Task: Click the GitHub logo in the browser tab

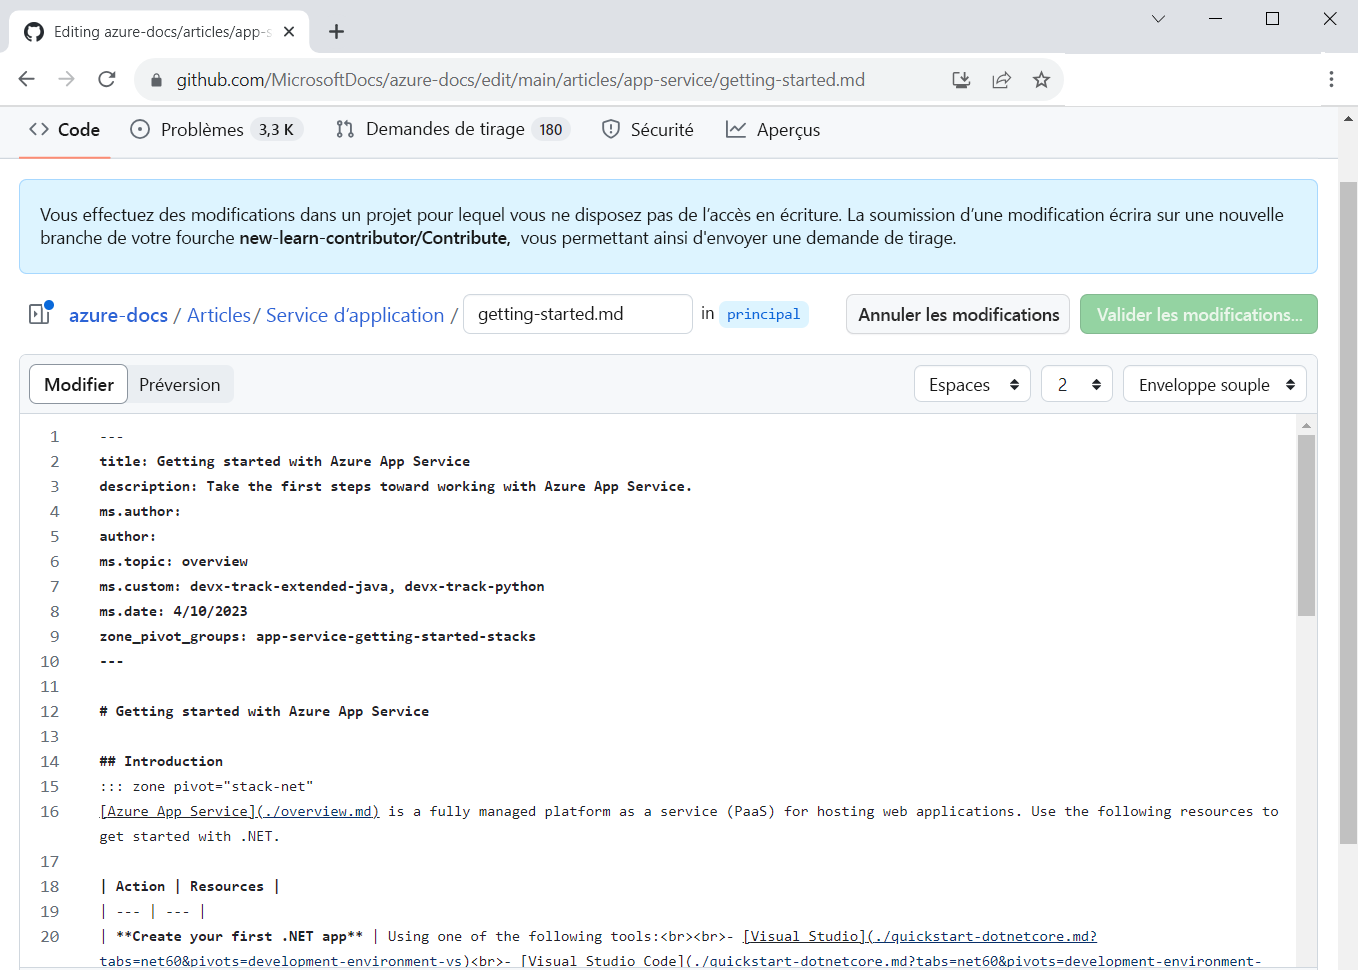Action: [x=33, y=31]
